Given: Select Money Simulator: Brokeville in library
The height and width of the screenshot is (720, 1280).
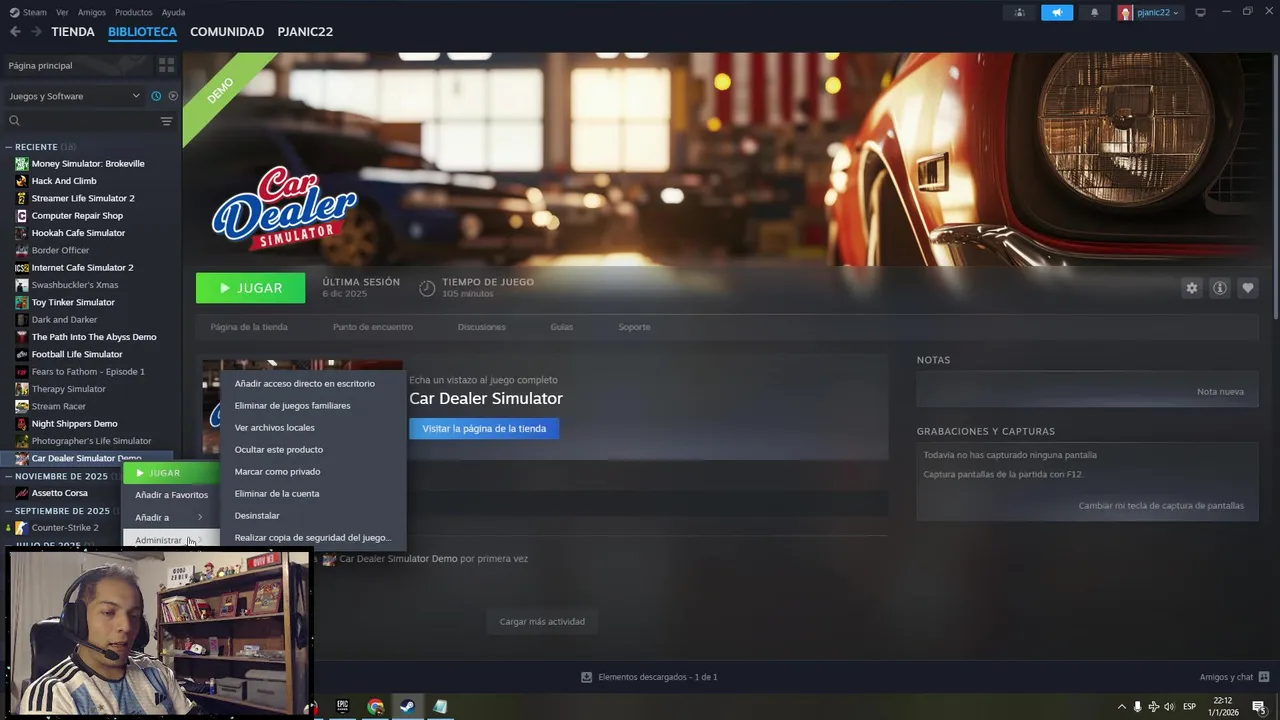Looking at the screenshot, I should coord(88,163).
